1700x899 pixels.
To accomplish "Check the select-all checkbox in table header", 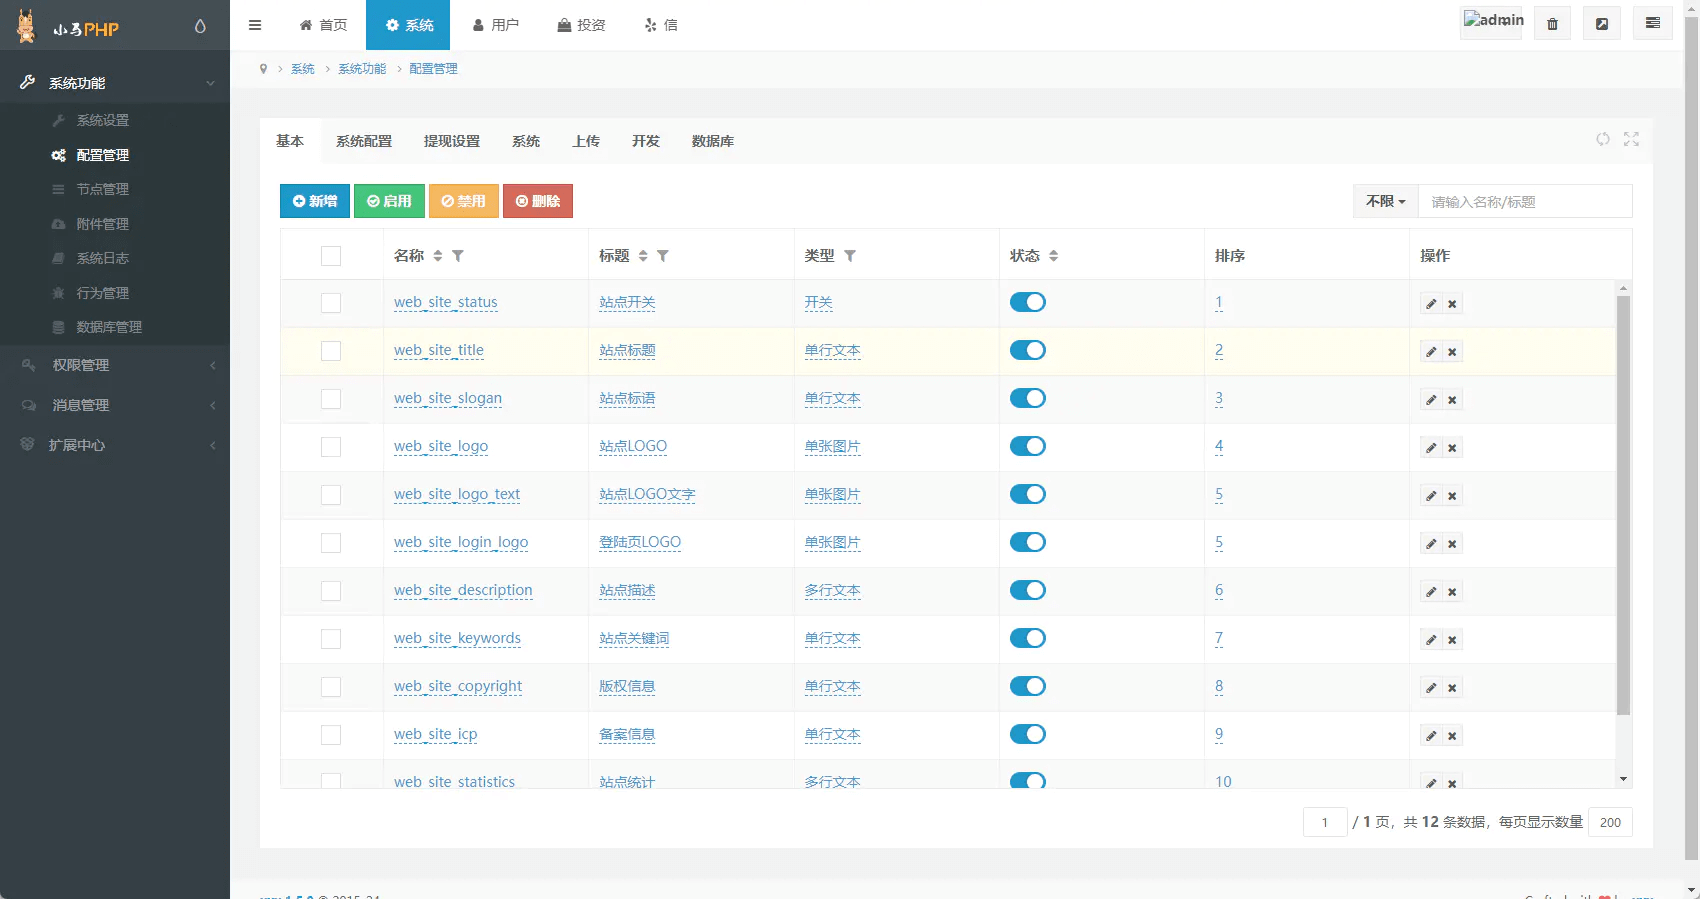I will click(x=331, y=256).
